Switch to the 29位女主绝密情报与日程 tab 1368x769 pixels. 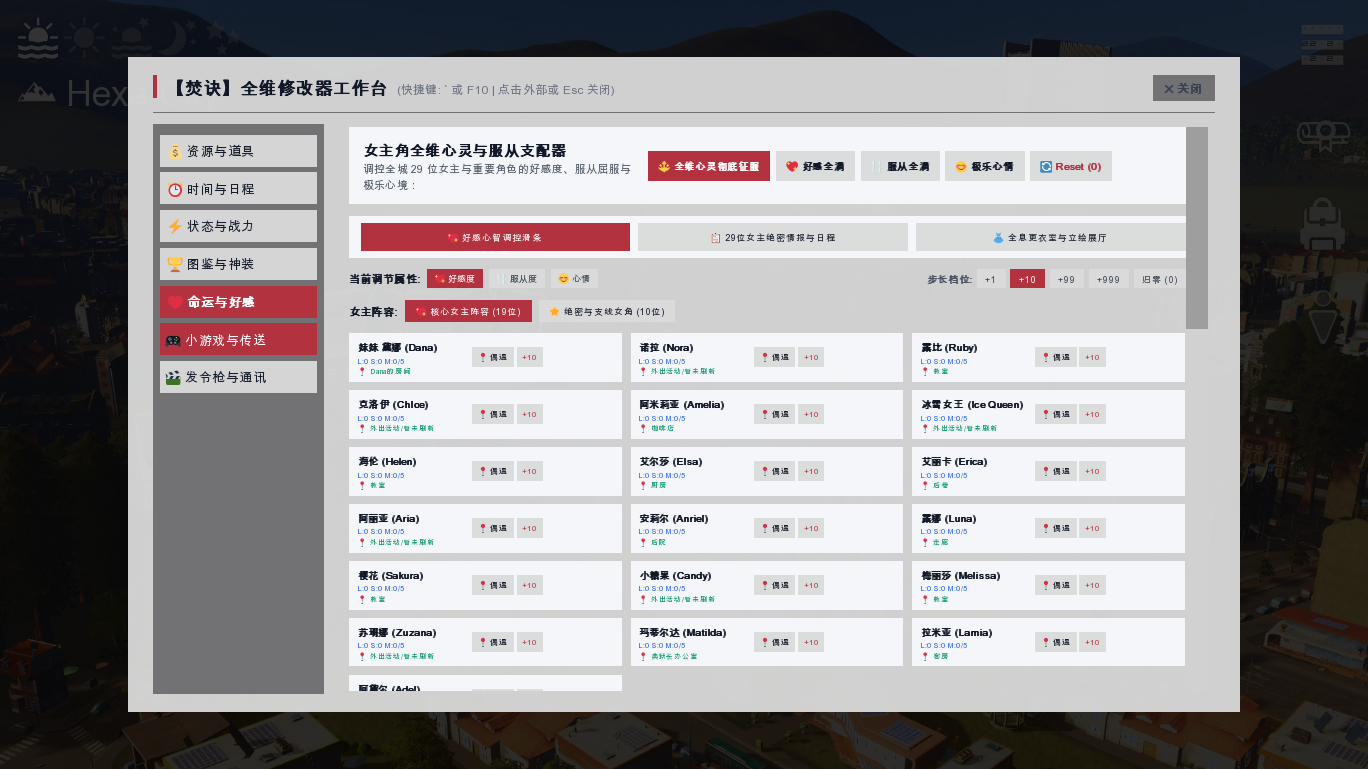pos(772,238)
